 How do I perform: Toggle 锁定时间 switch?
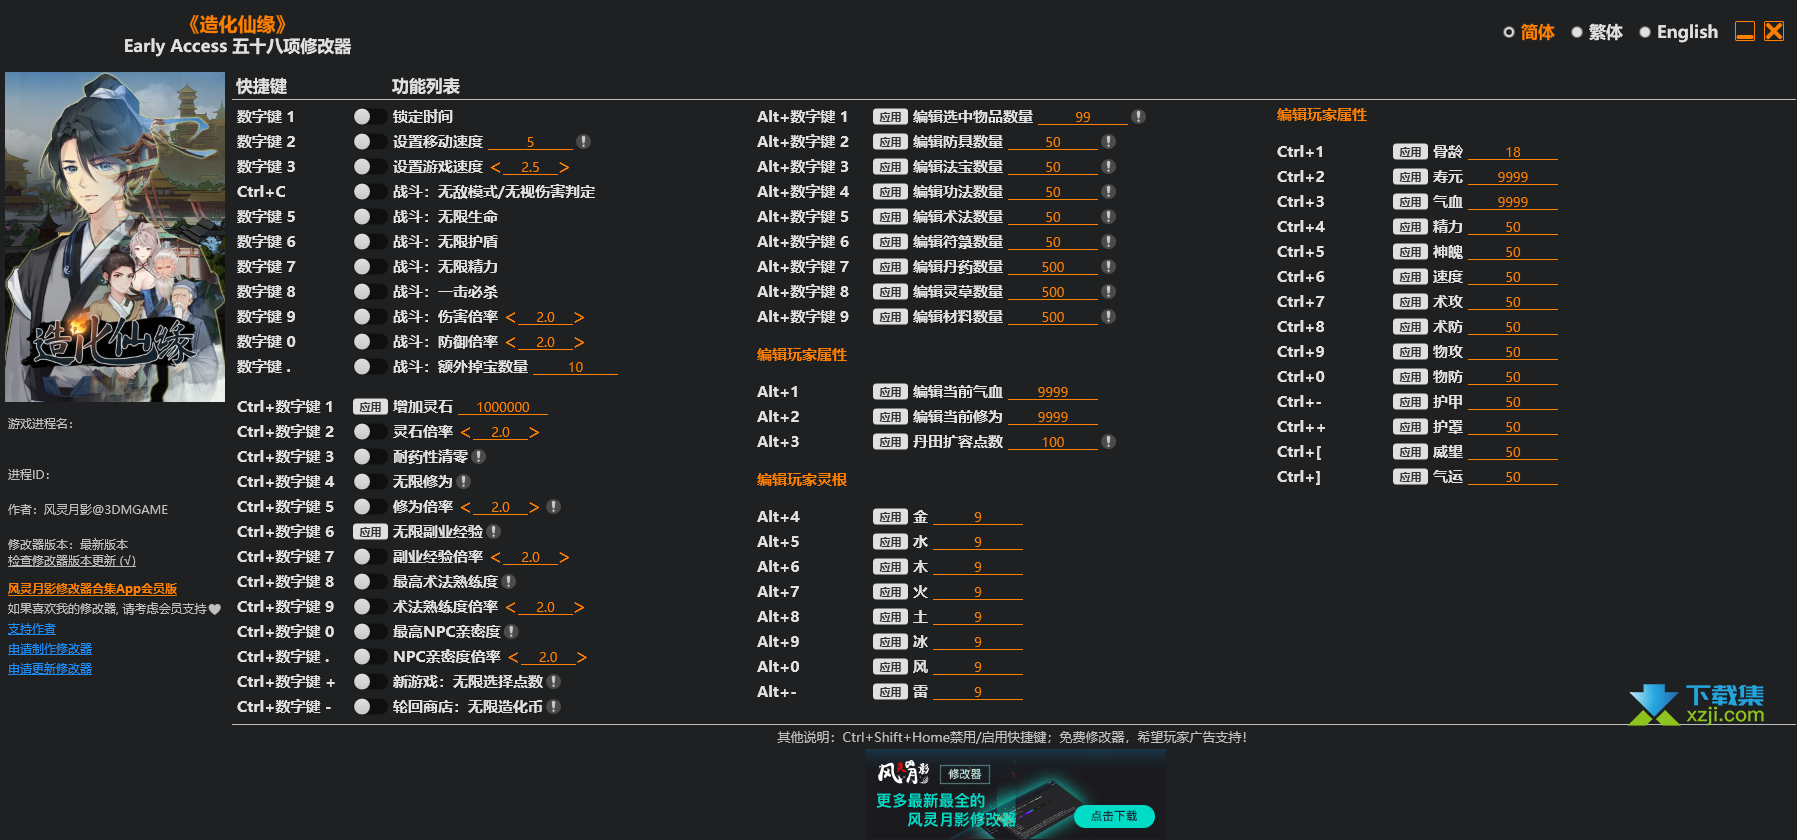[369, 117]
